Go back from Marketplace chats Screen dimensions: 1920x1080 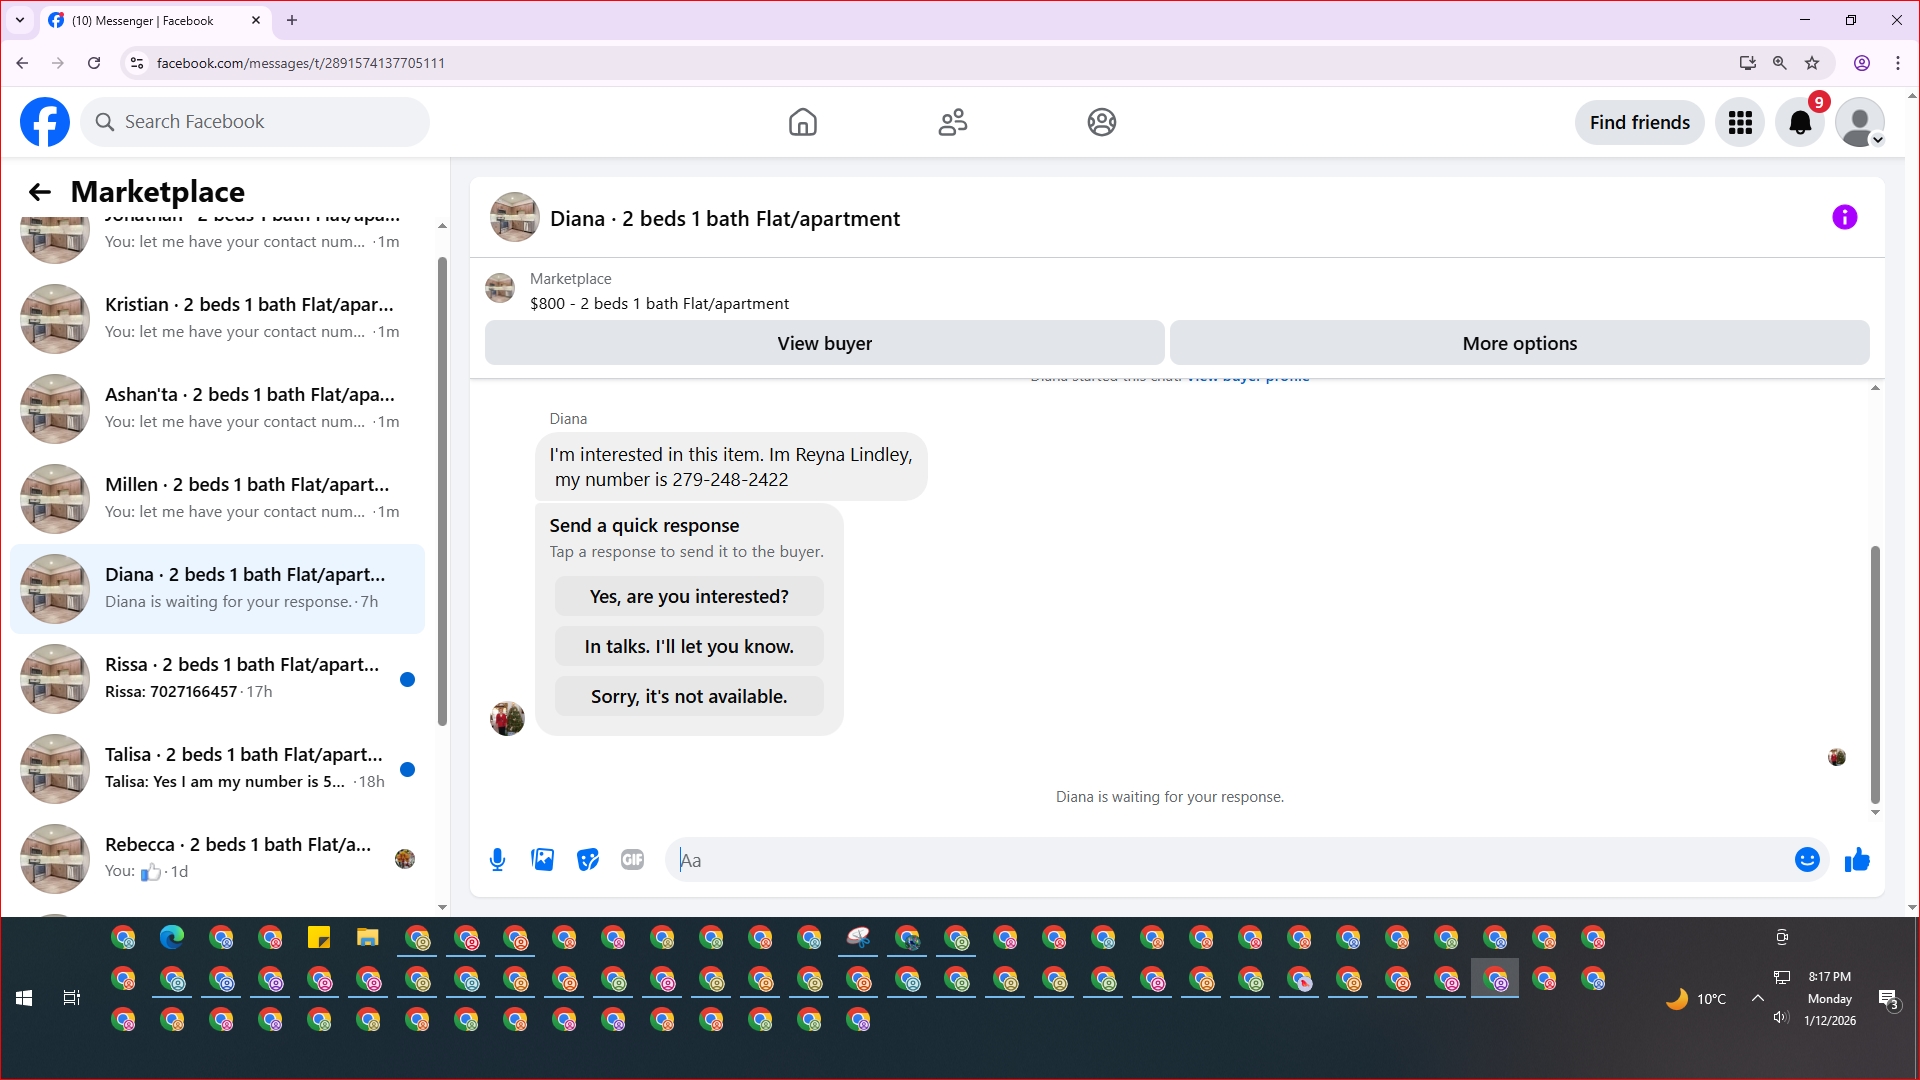(x=40, y=192)
